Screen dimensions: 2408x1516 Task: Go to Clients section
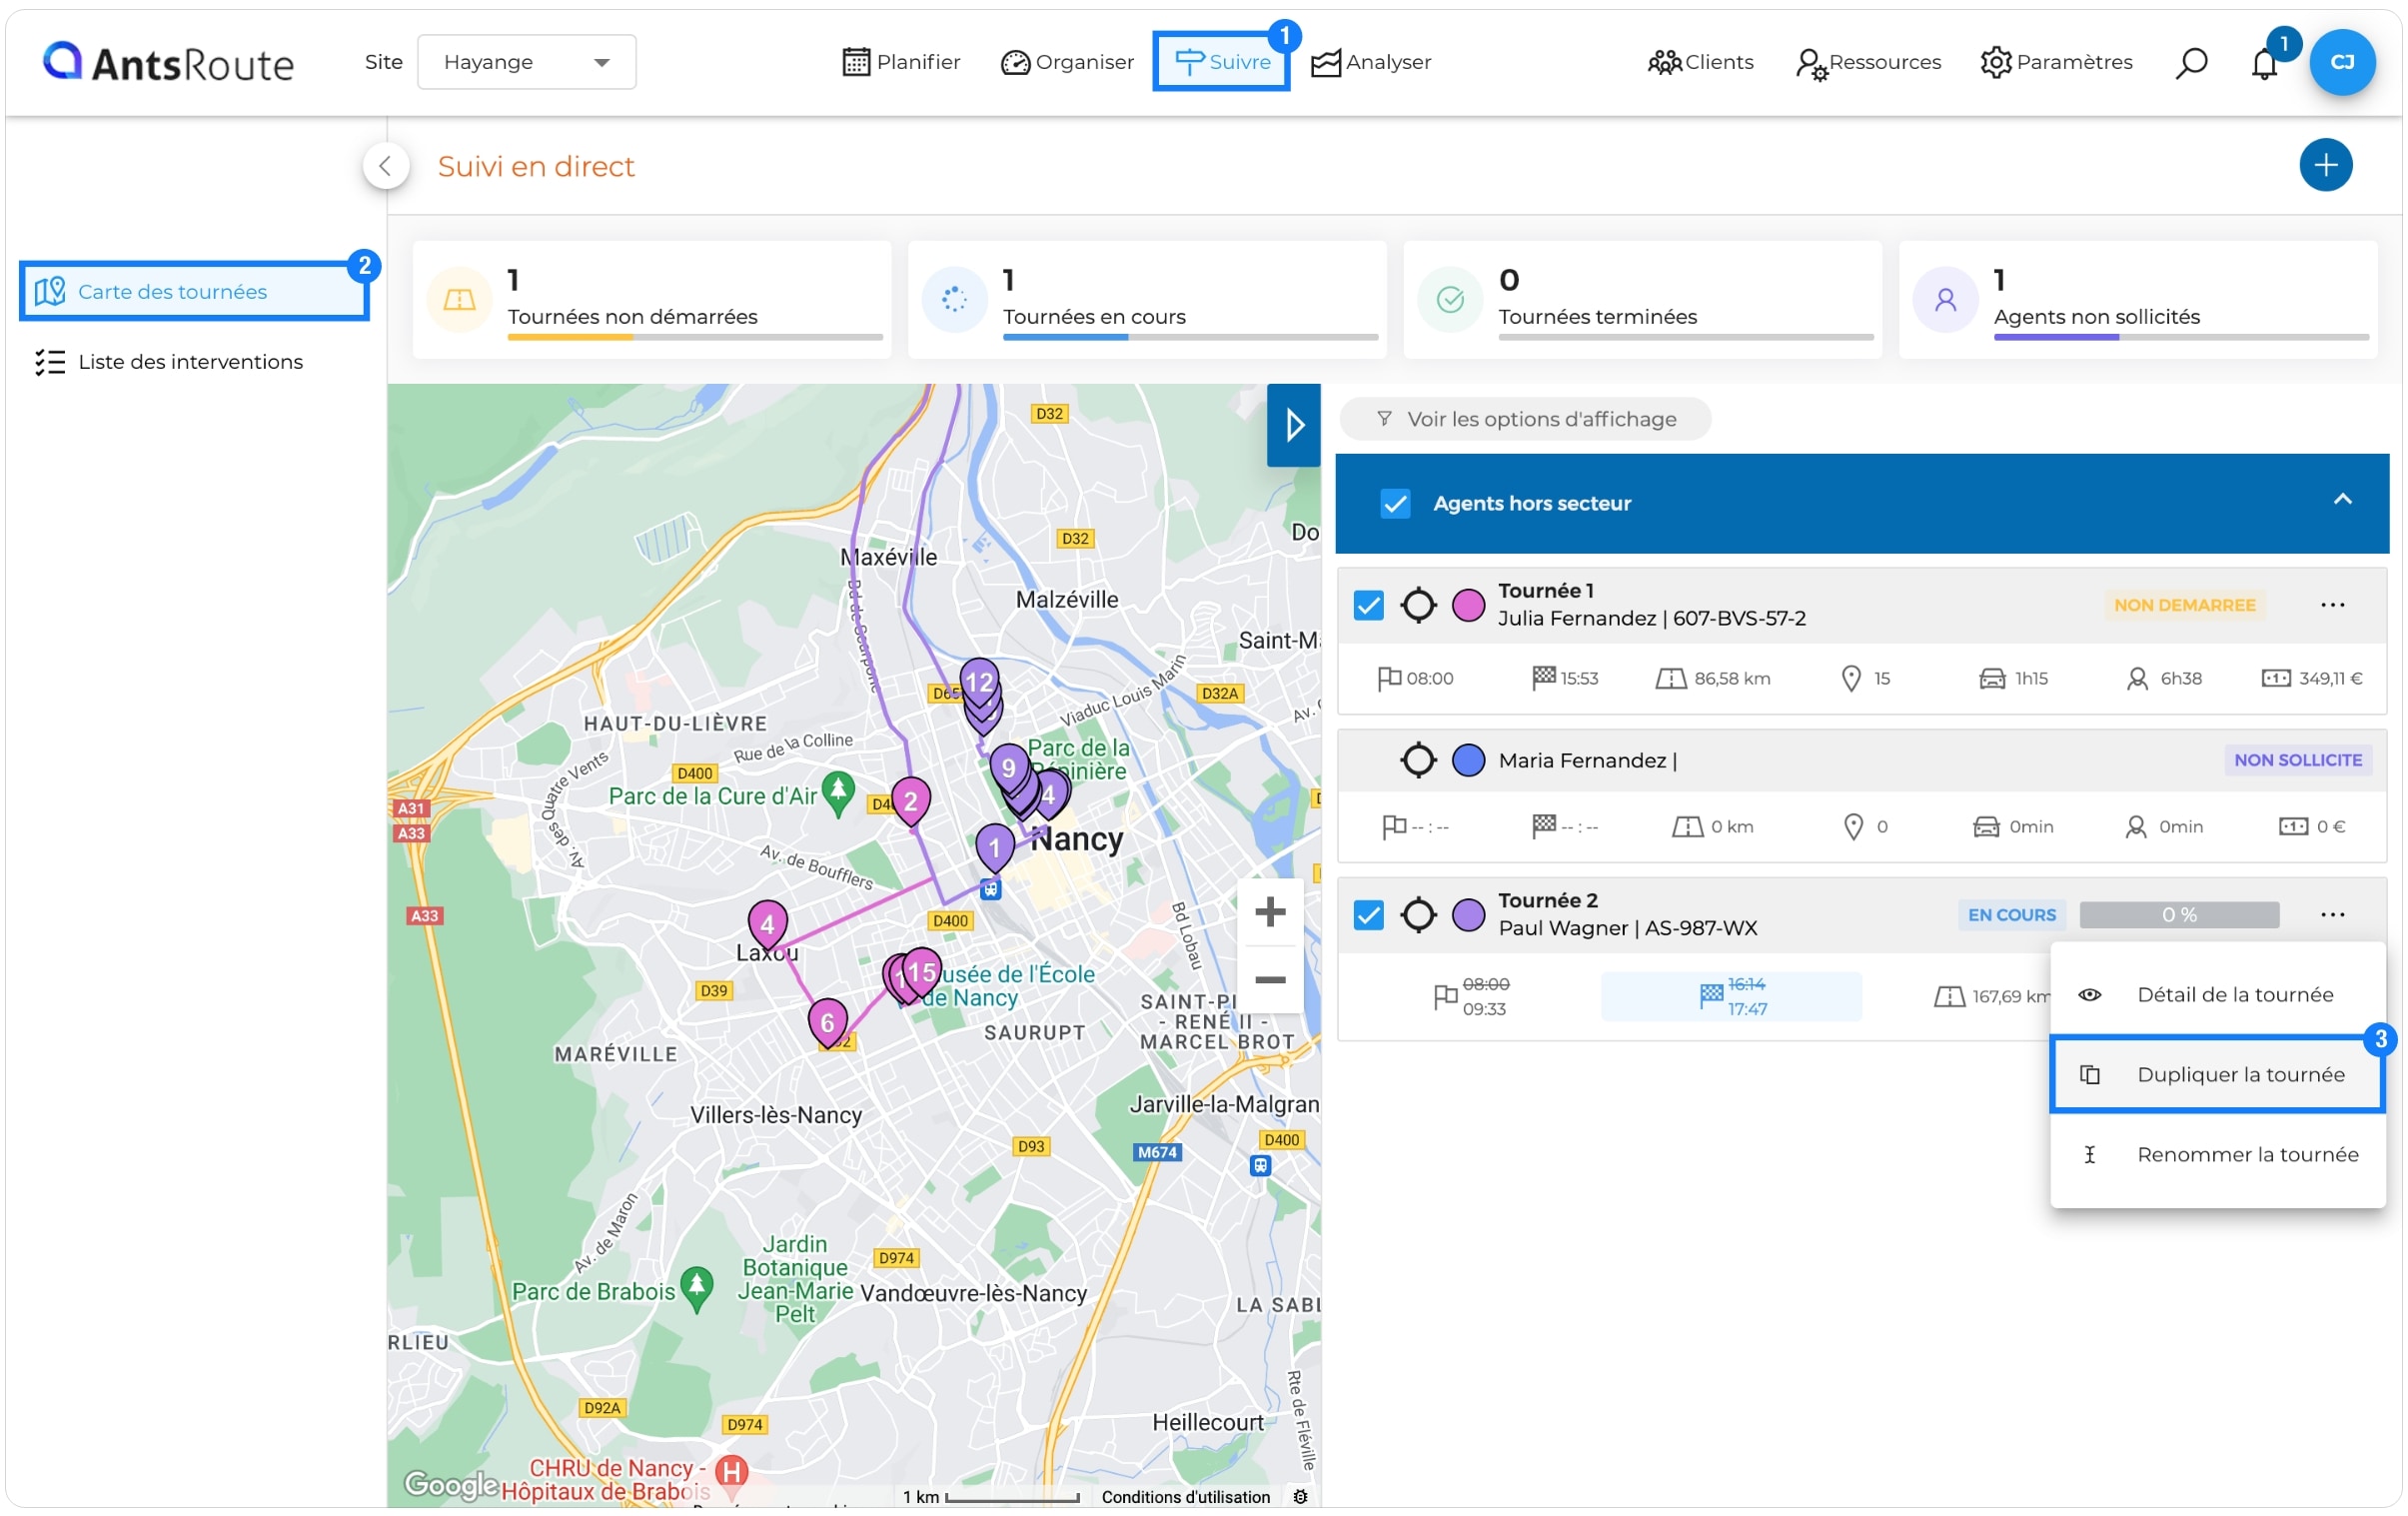point(1701,62)
